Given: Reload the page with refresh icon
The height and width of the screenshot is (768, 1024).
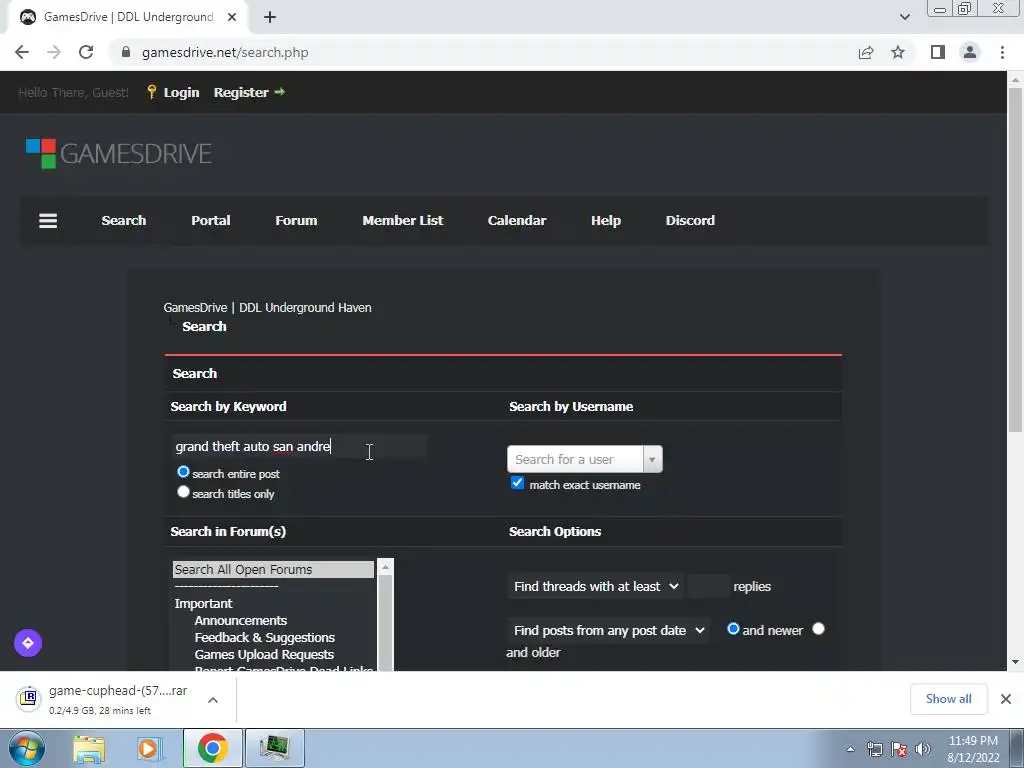Looking at the screenshot, I should [86, 52].
